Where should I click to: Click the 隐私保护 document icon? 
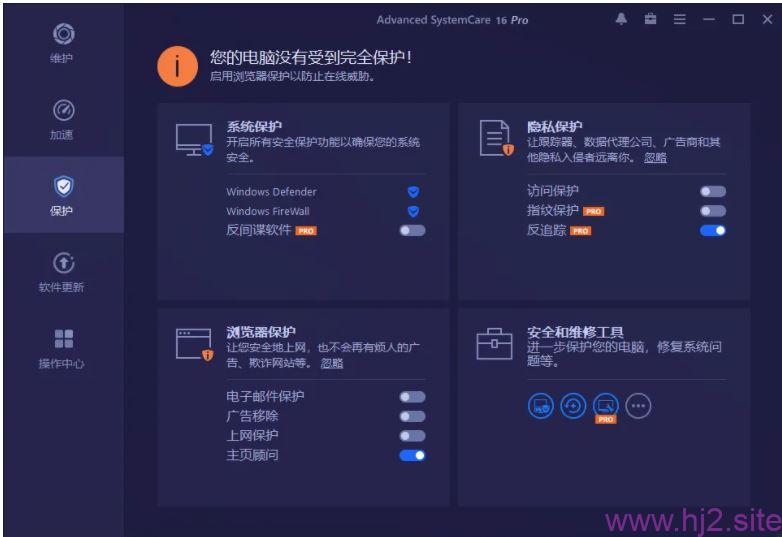[x=496, y=138]
